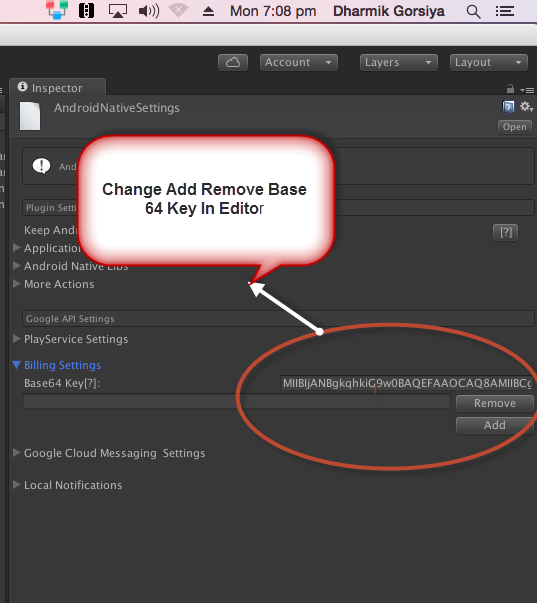This screenshot has width=537, height=603.
Task: Click the clock Mon 7:08 pm
Action: (x=273, y=11)
